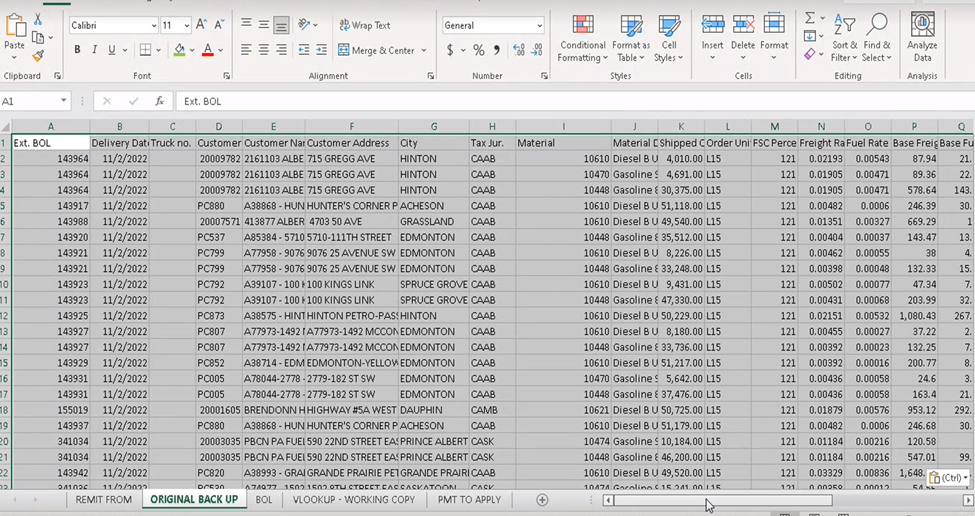Open Format as Table gallery
This screenshot has height=516, width=975.
(x=631, y=38)
